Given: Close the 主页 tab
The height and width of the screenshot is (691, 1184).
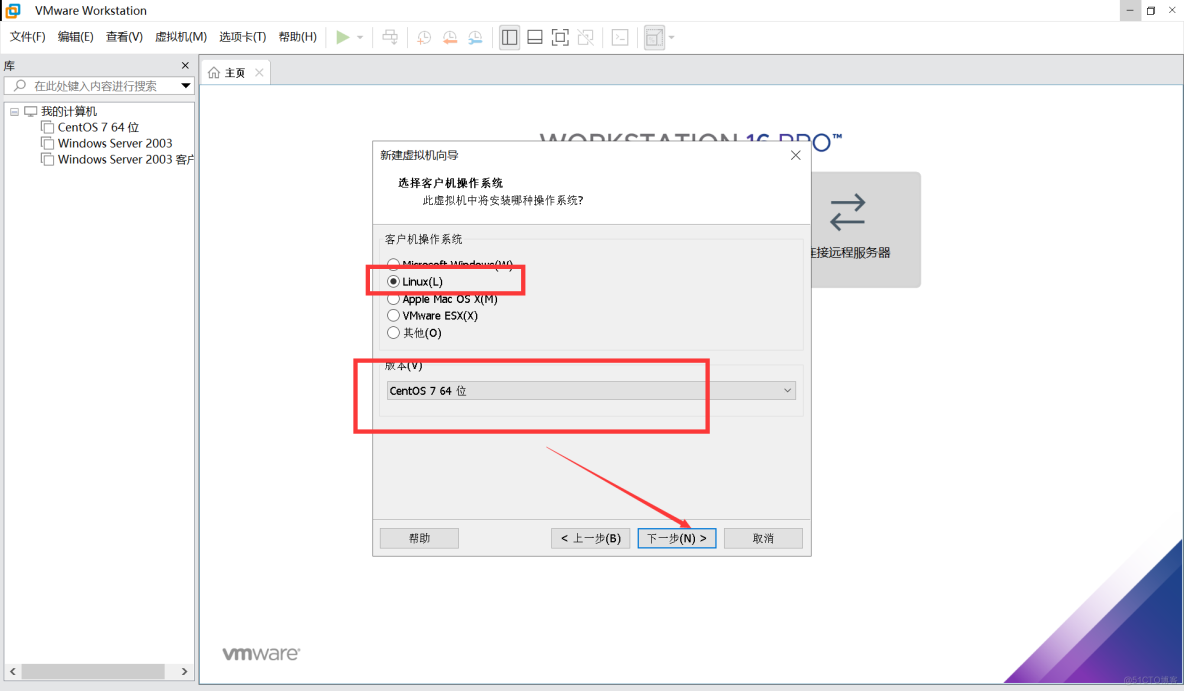Looking at the screenshot, I should [x=259, y=72].
